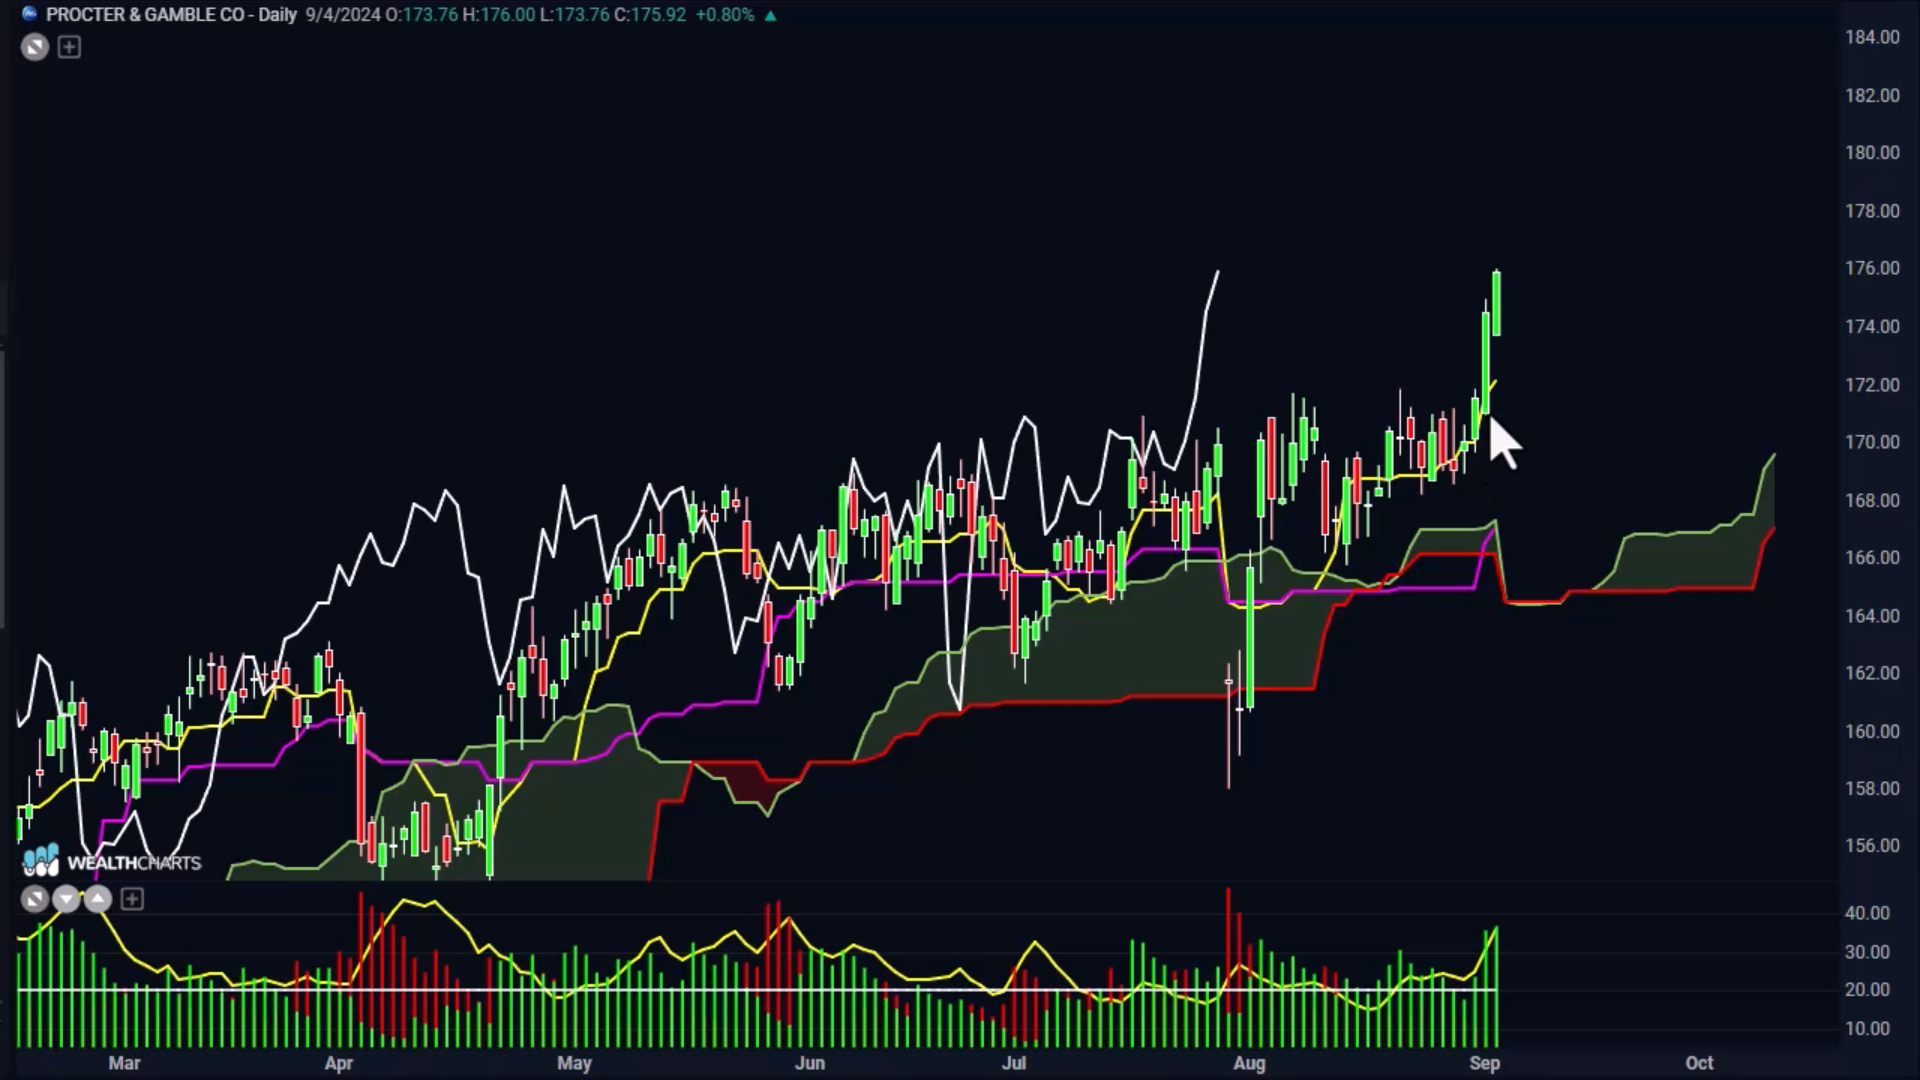
Task: Click the close value 'C:175.92'
Action: pyautogui.click(x=650, y=15)
